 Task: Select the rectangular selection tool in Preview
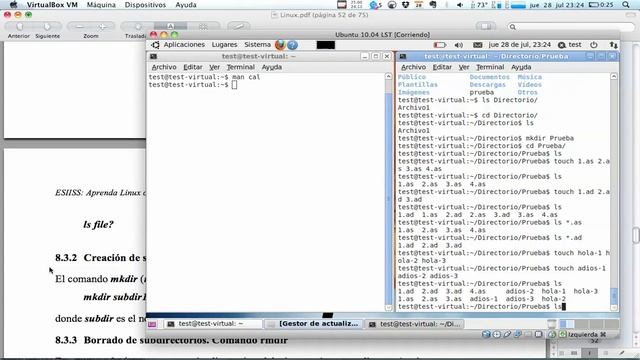[x=203, y=27]
